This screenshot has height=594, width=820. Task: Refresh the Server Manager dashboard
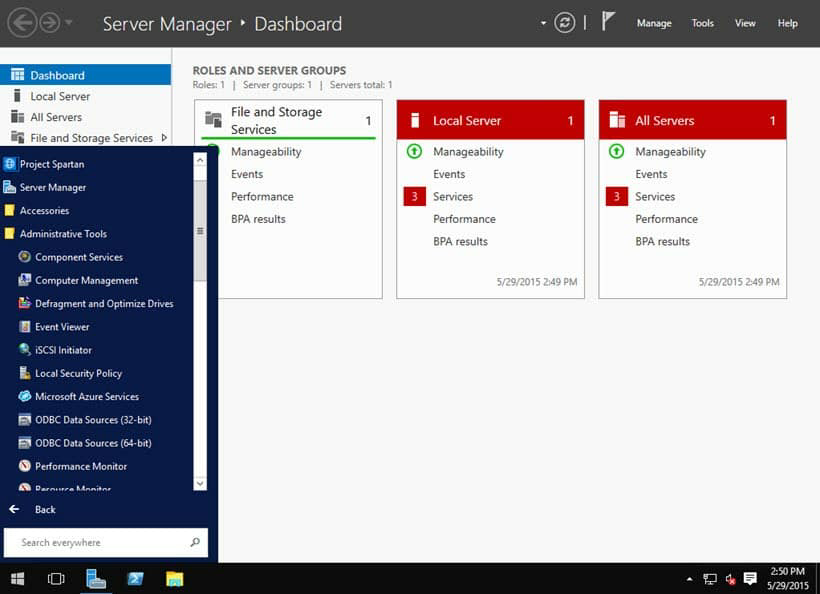point(564,21)
